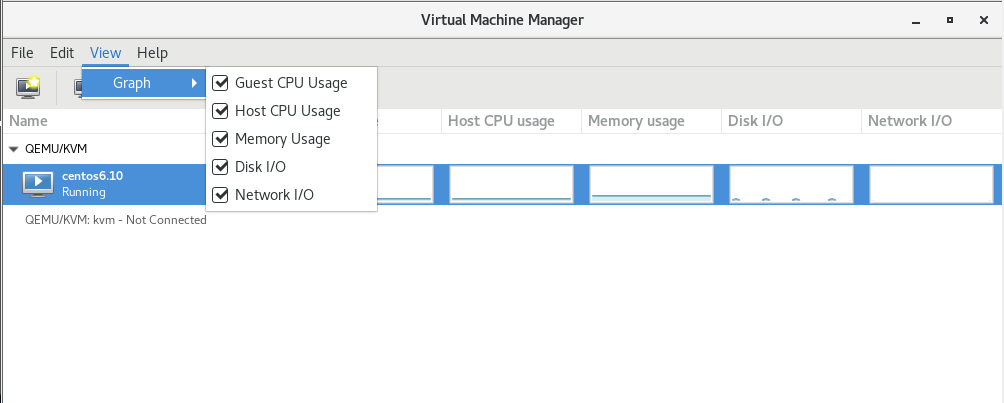Sort by the Name column header

pos(30,121)
